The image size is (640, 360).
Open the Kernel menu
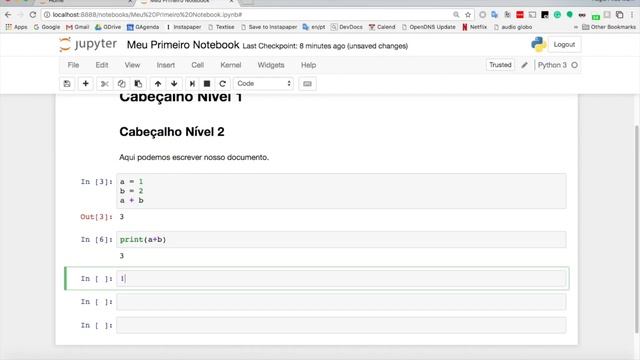click(x=231, y=65)
